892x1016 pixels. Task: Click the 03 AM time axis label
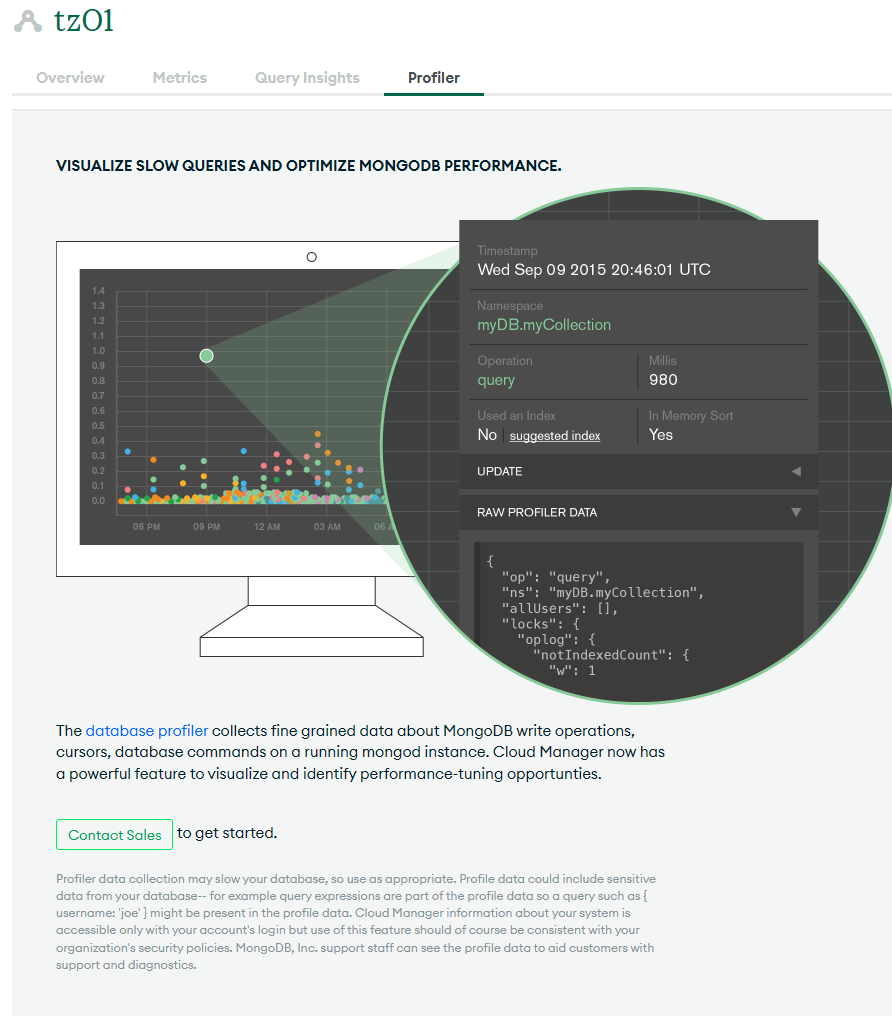(327, 526)
